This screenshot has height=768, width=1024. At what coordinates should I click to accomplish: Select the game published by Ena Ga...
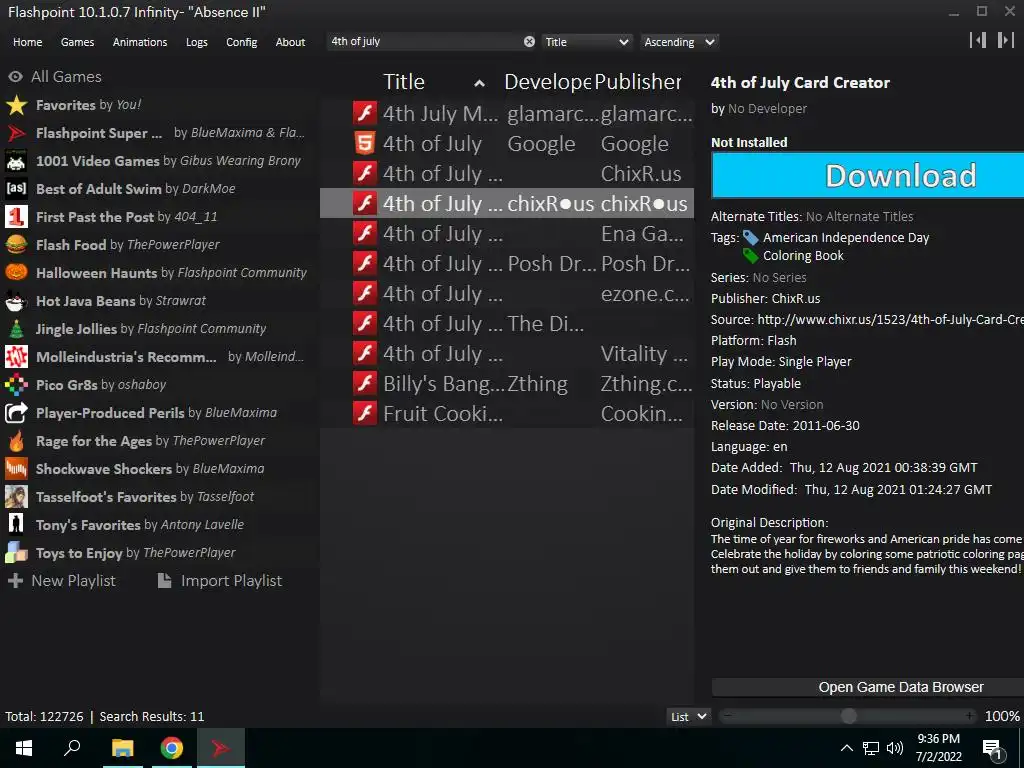pyautogui.click(x=507, y=233)
